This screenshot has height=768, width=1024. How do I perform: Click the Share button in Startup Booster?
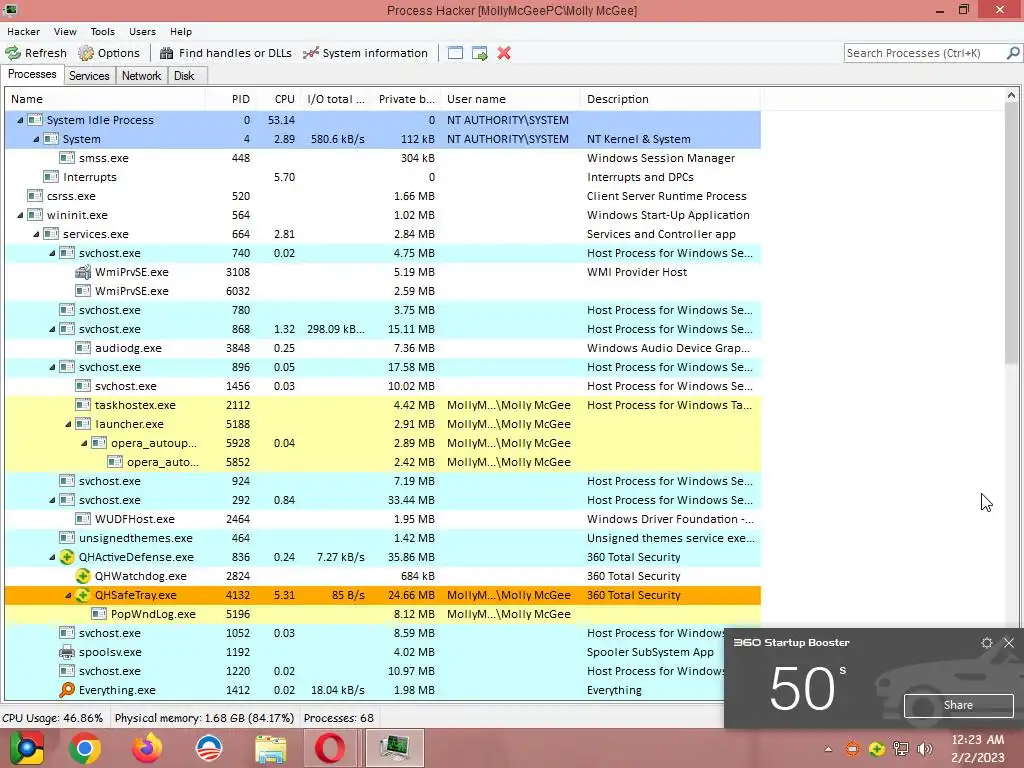point(958,705)
